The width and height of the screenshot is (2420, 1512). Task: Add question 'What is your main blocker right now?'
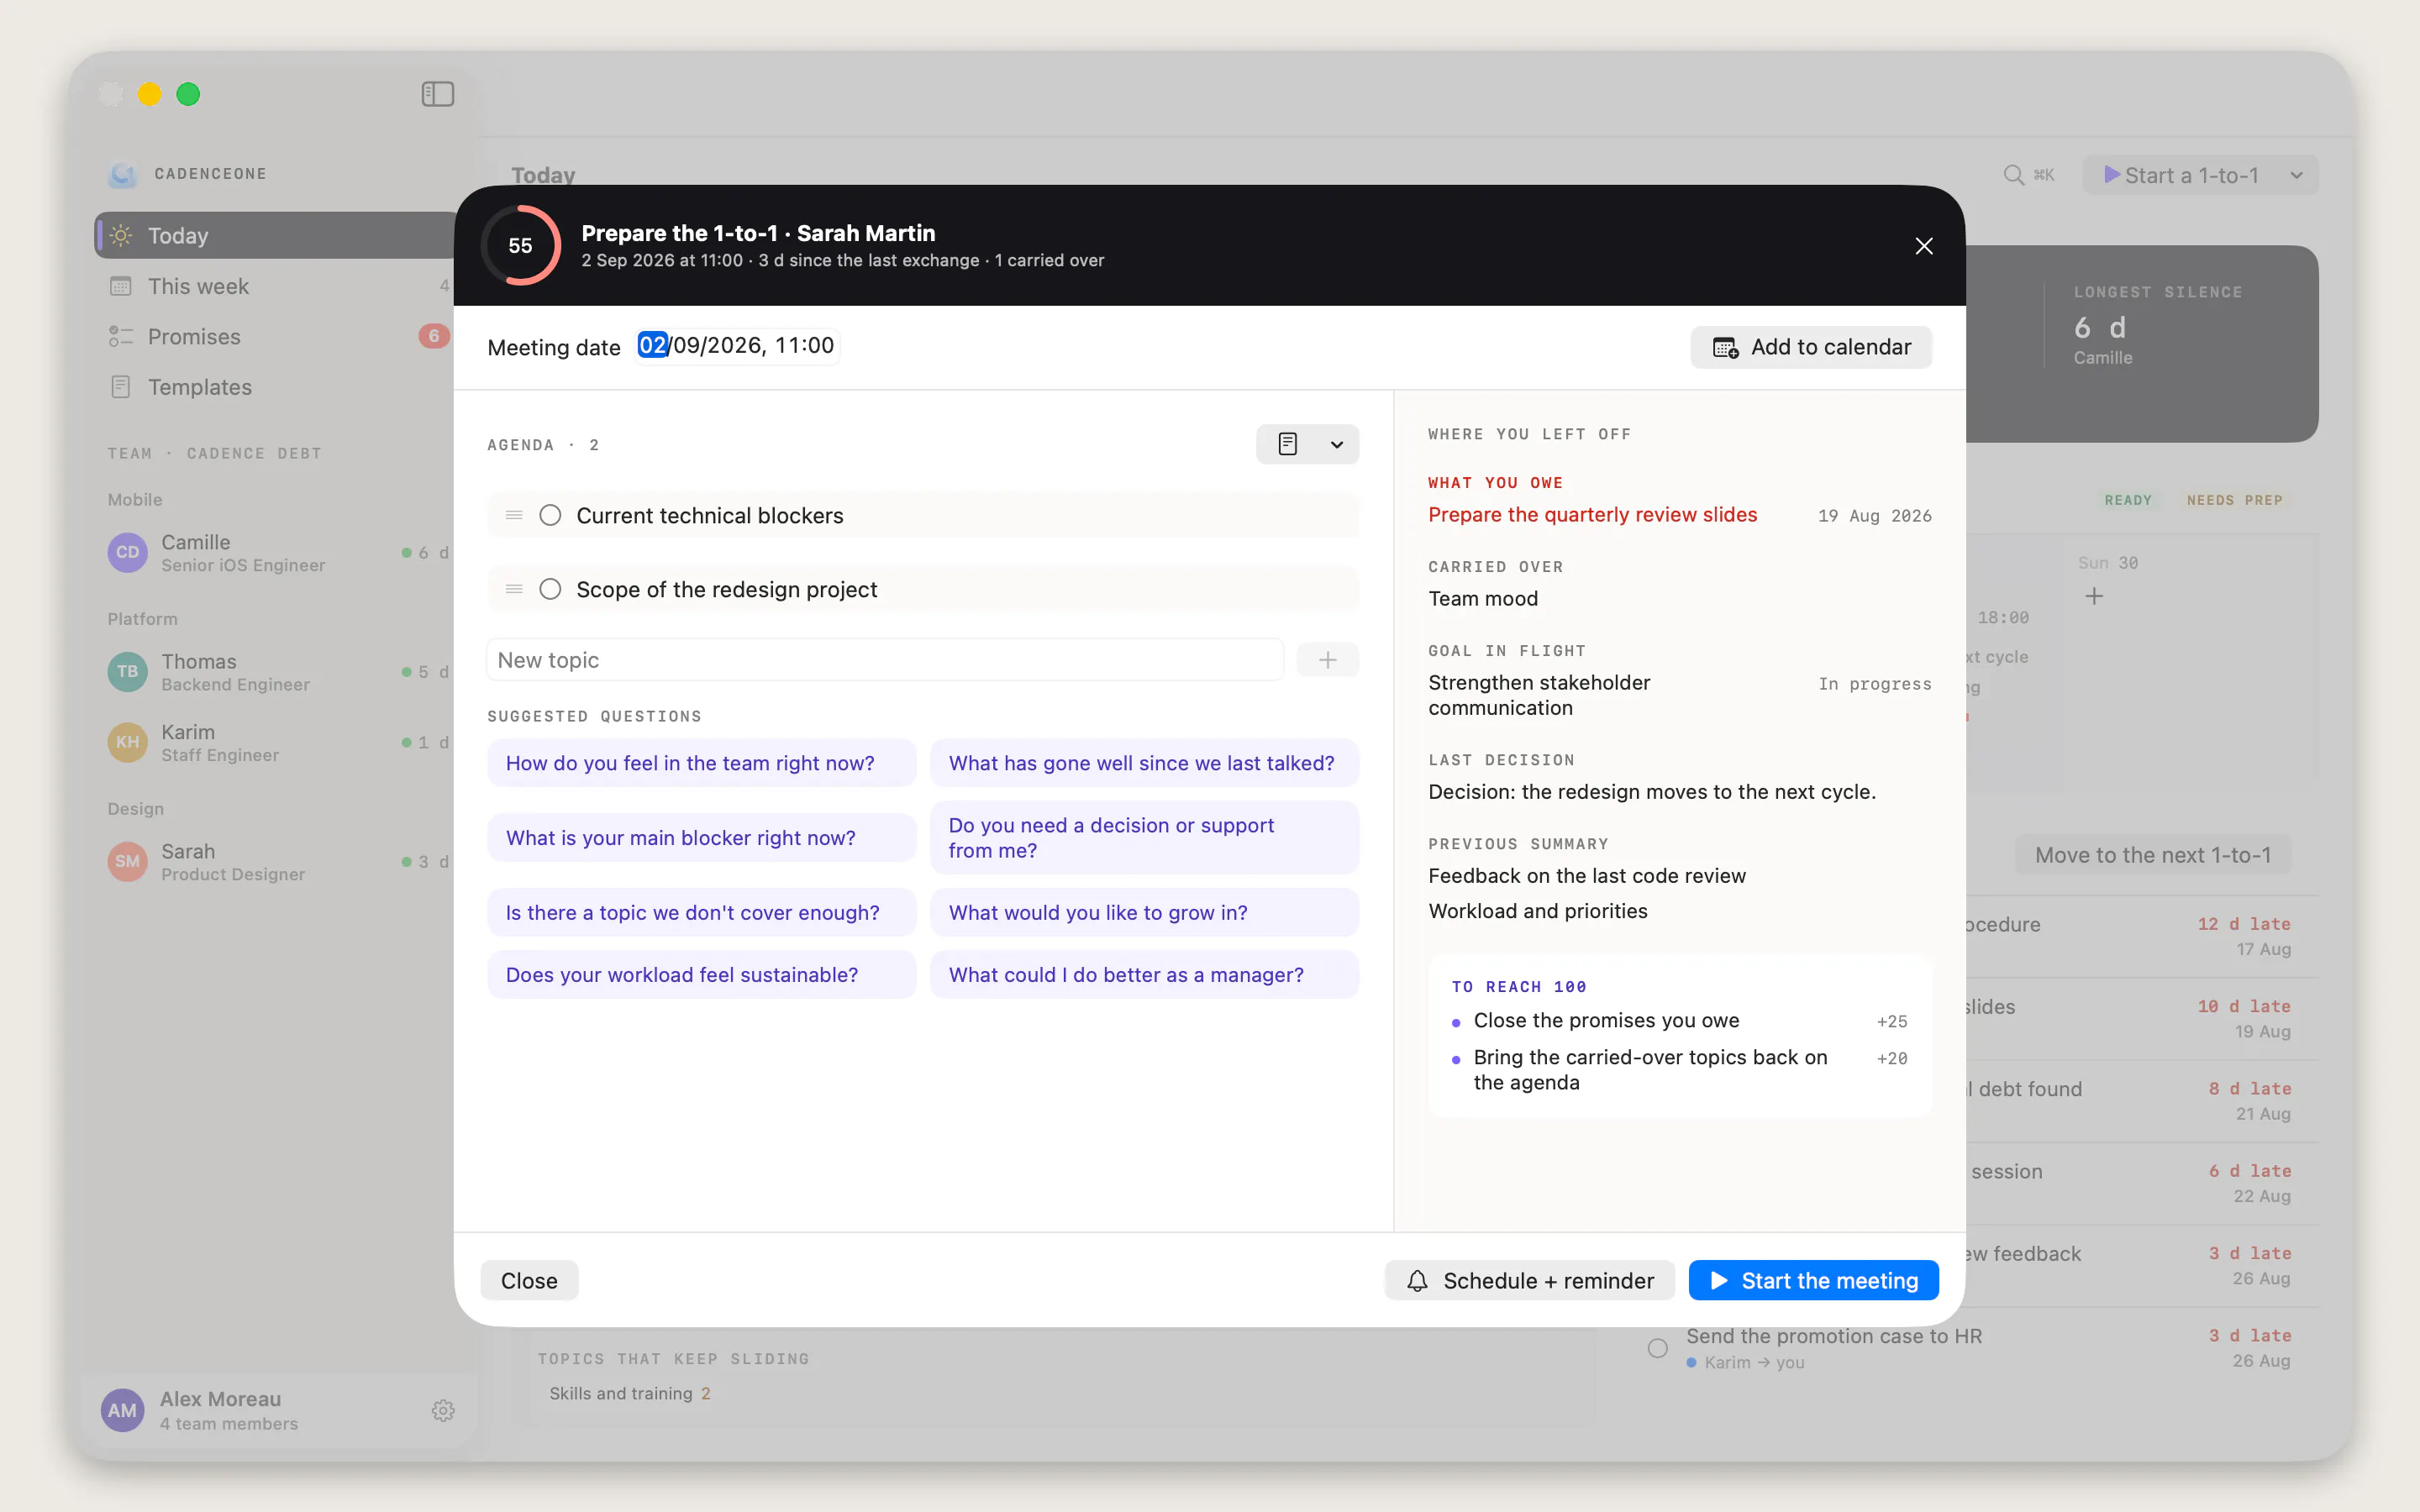[701, 838]
